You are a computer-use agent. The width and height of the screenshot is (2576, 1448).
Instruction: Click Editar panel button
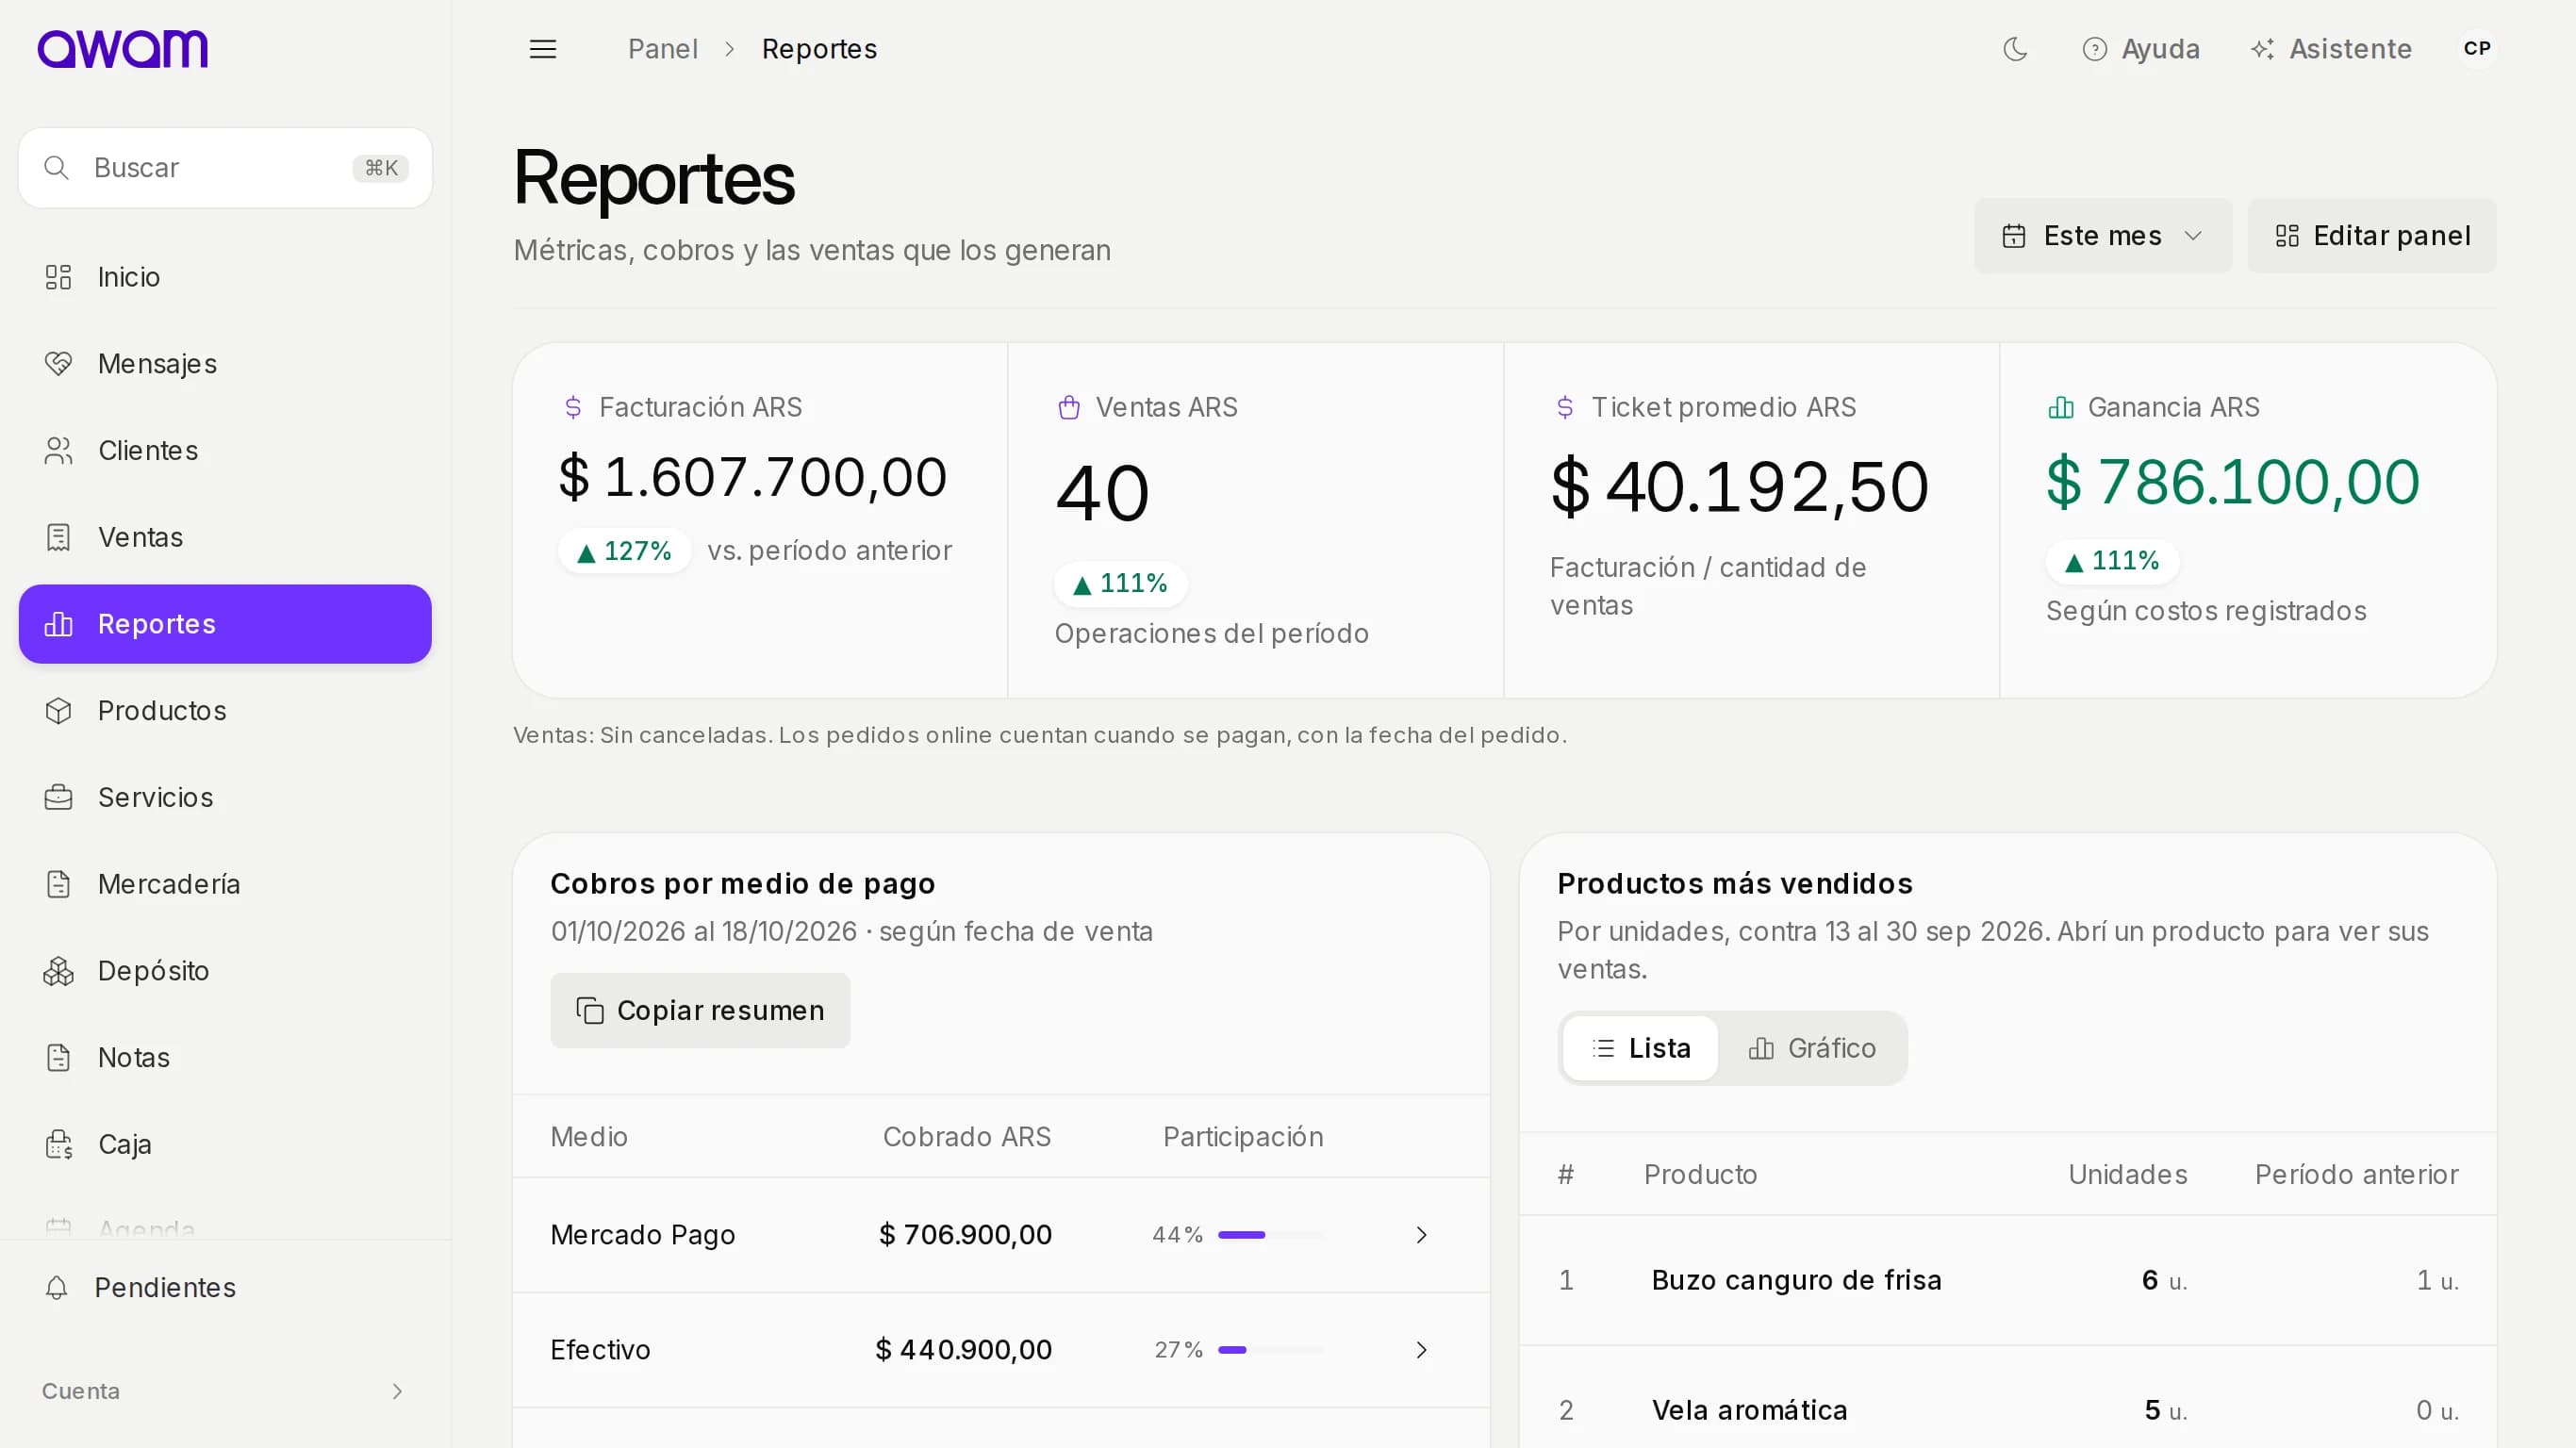pos(2372,236)
